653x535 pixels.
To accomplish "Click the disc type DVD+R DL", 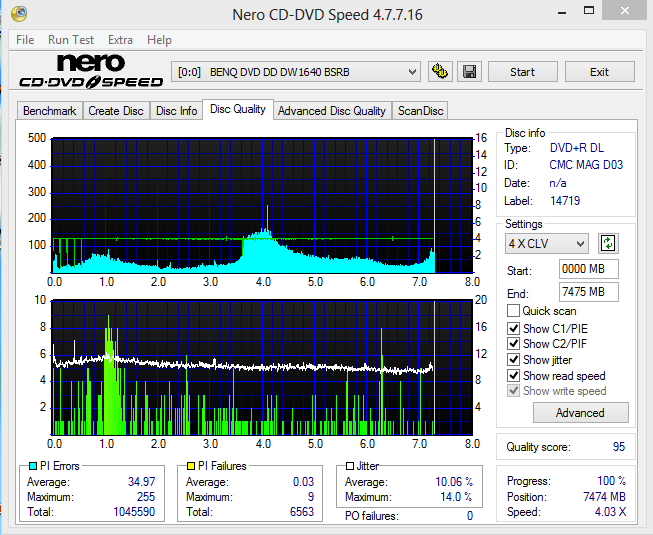I will [576, 148].
